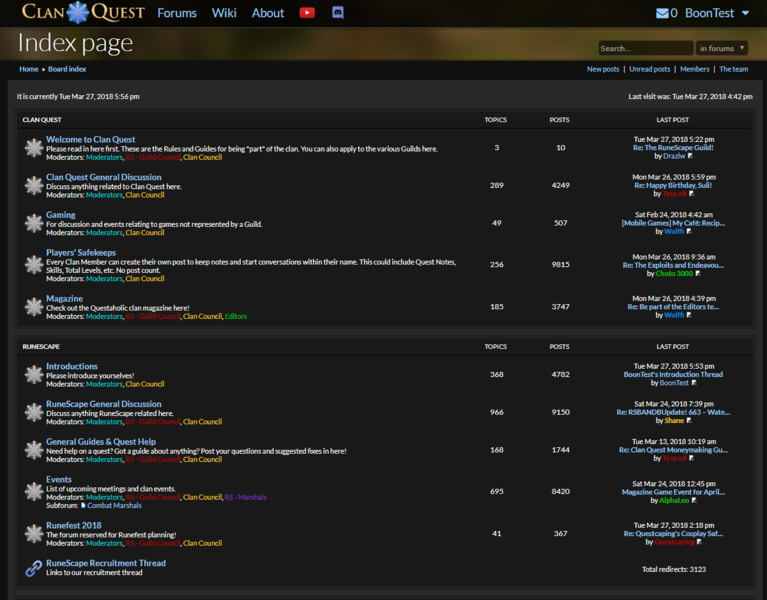Viewport: 767px width, 600px height.
Task: Open the Wiki menu item
Action: [224, 13]
